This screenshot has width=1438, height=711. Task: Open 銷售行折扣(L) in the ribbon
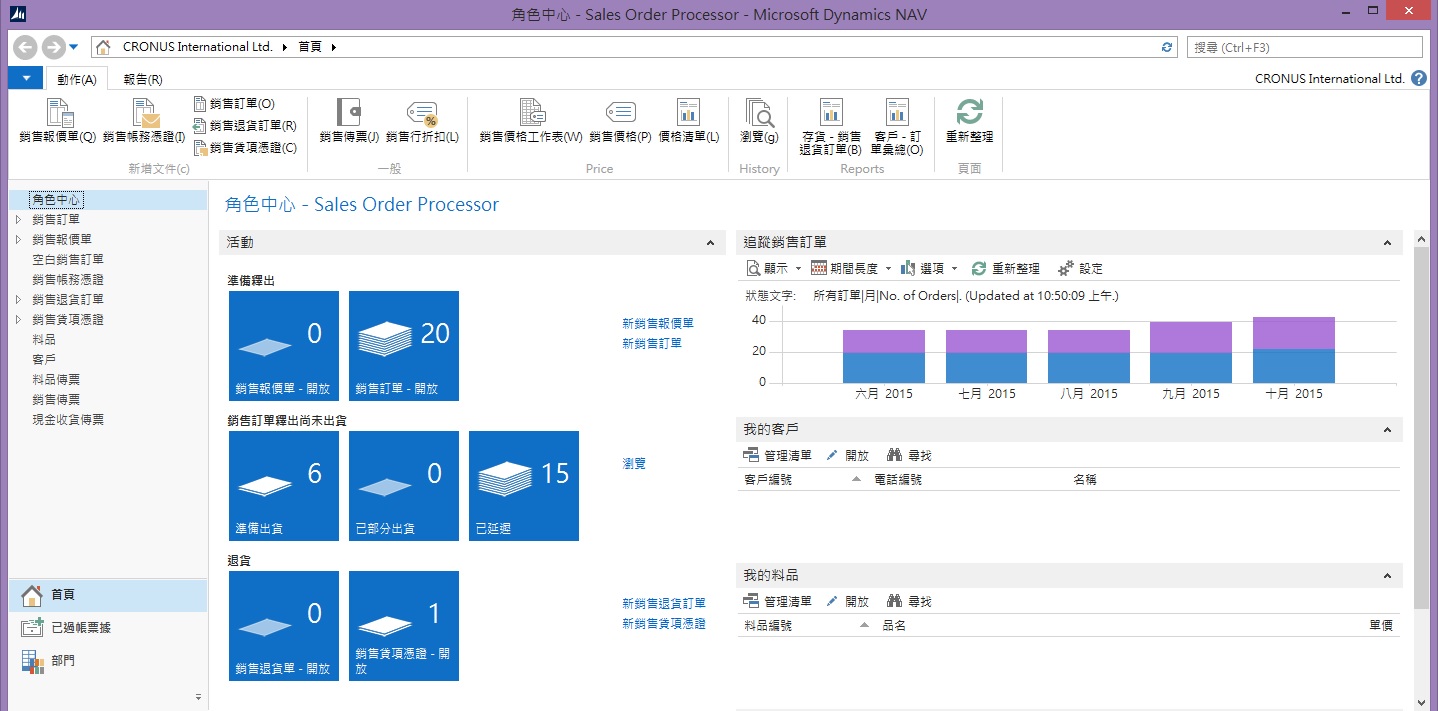(x=422, y=114)
